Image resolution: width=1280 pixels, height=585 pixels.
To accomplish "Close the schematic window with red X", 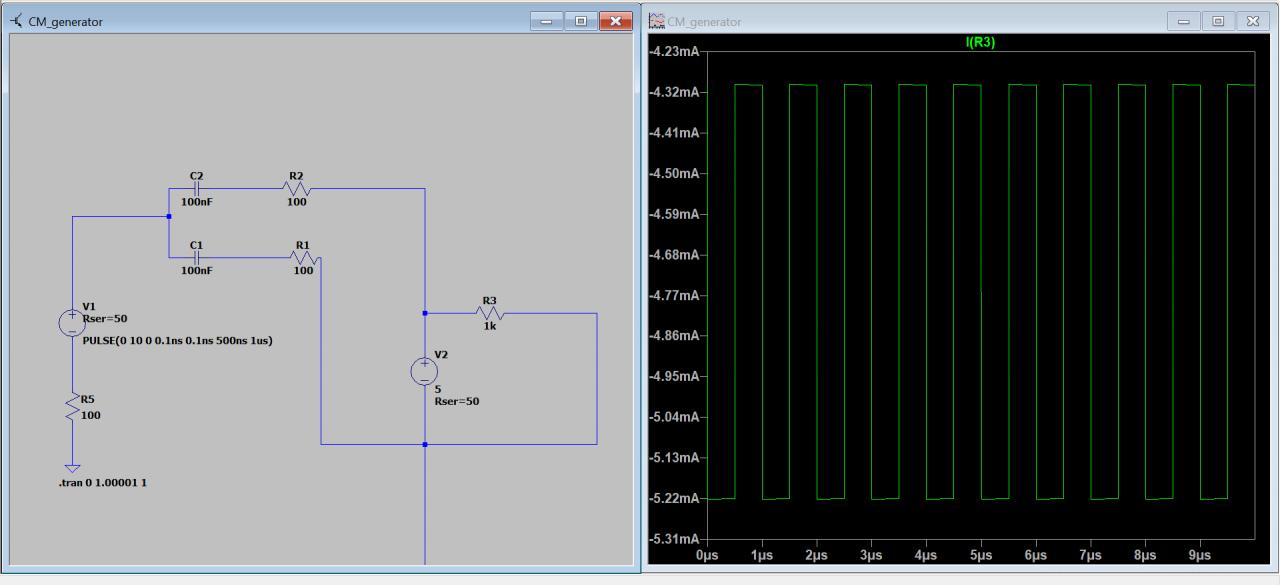I will pyautogui.click(x=616, y=21).
